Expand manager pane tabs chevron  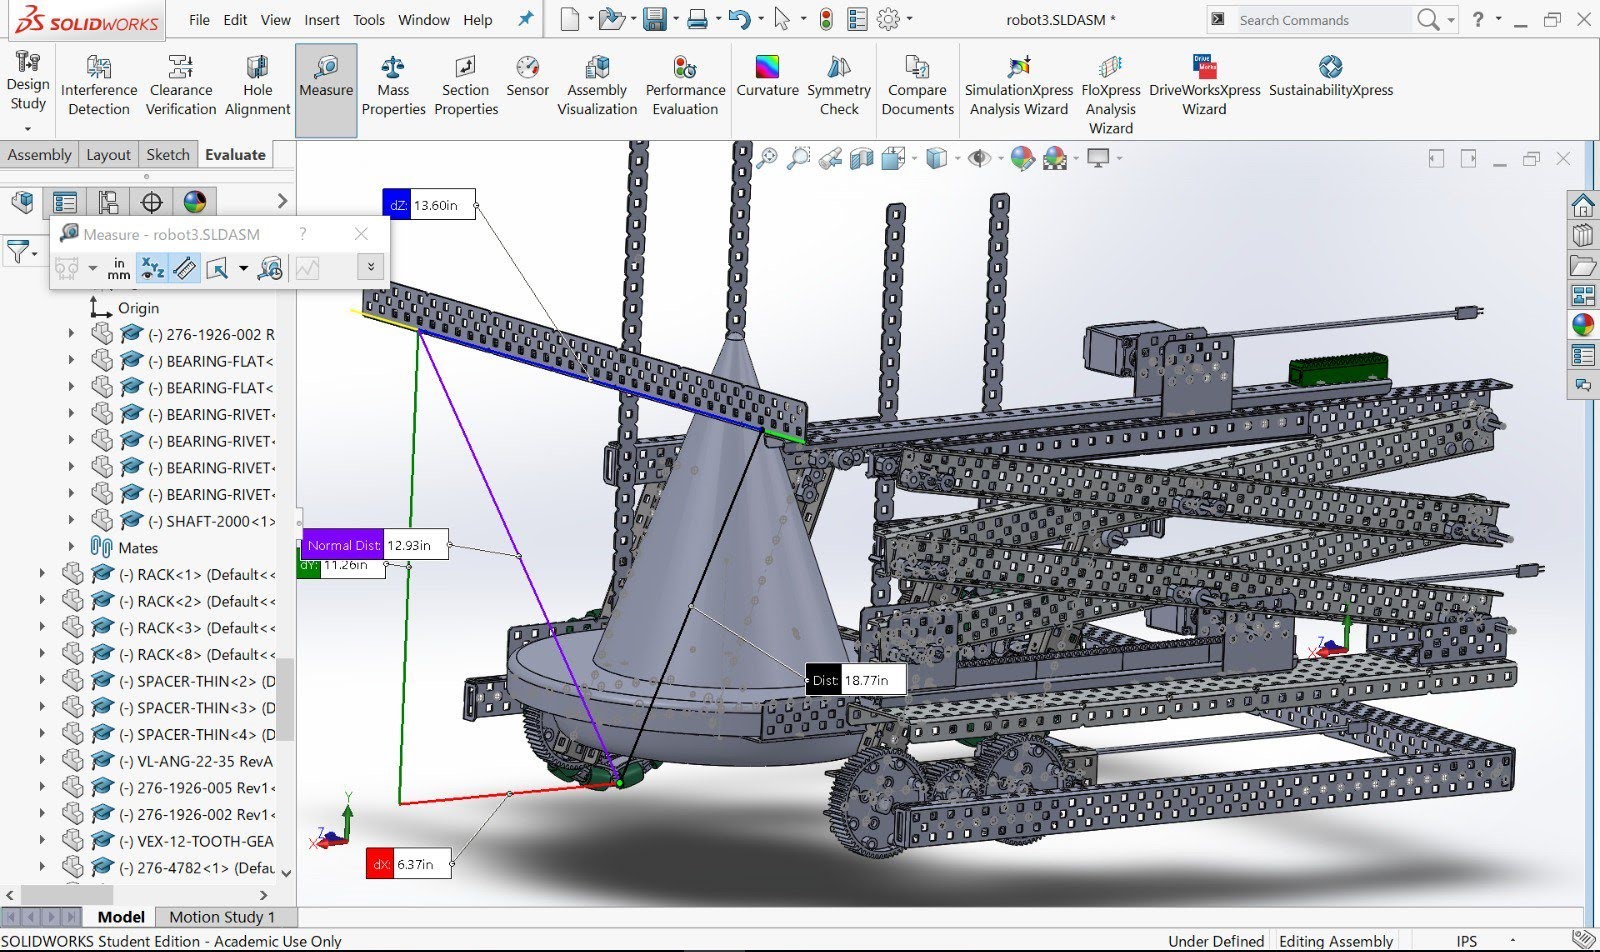[x=282, y=201]
